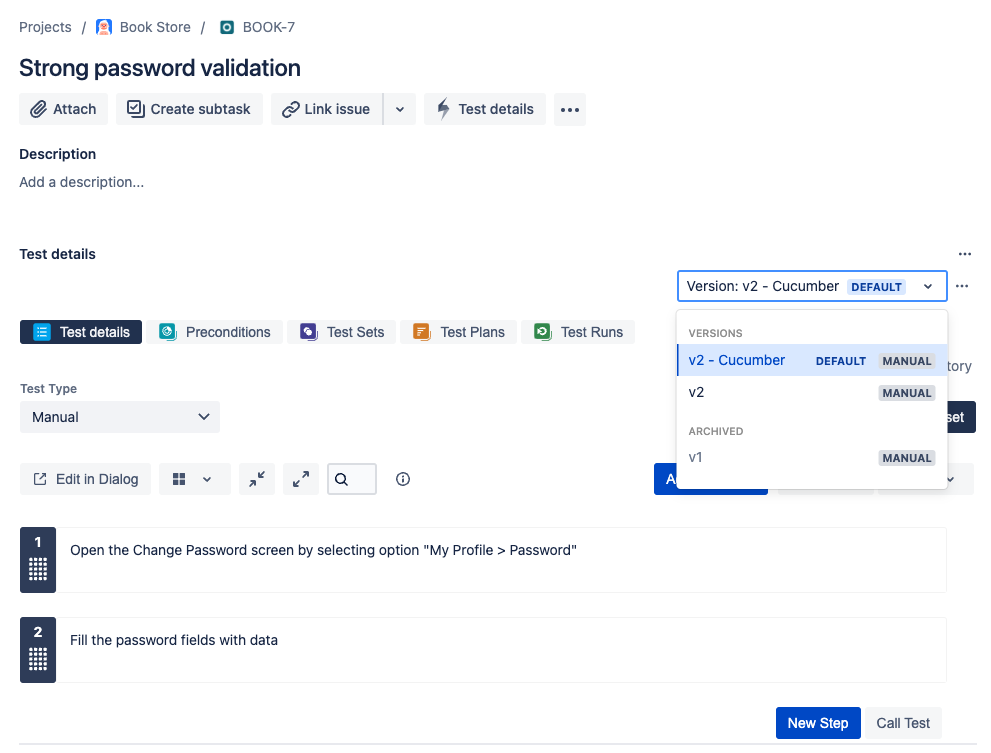Click the Strong password validation title
This screenshot has width=991, height=753.
click(x=160, y=68)
